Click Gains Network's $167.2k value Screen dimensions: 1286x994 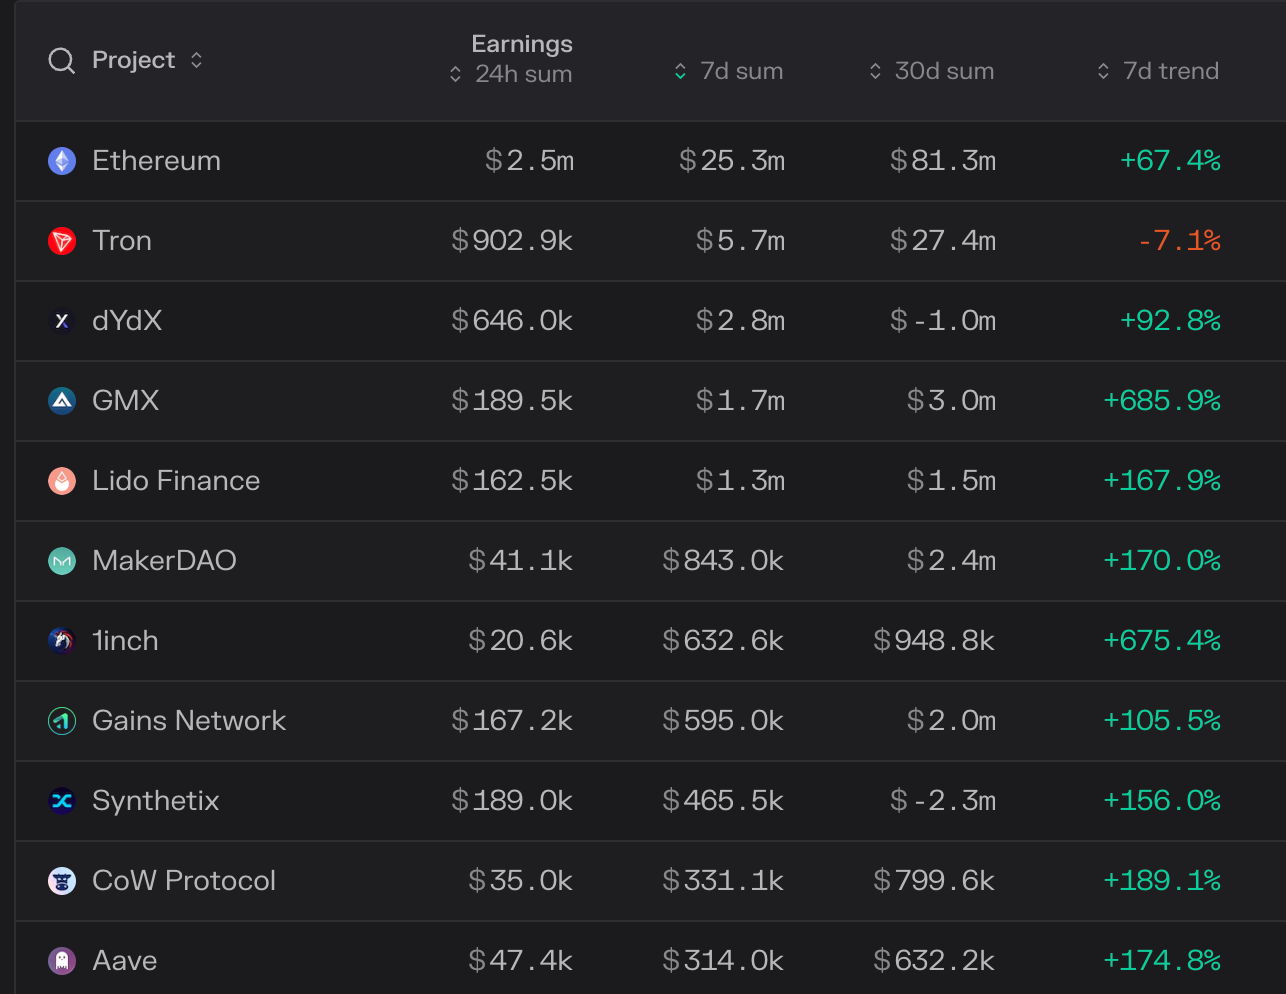click(x=512, y=721)
